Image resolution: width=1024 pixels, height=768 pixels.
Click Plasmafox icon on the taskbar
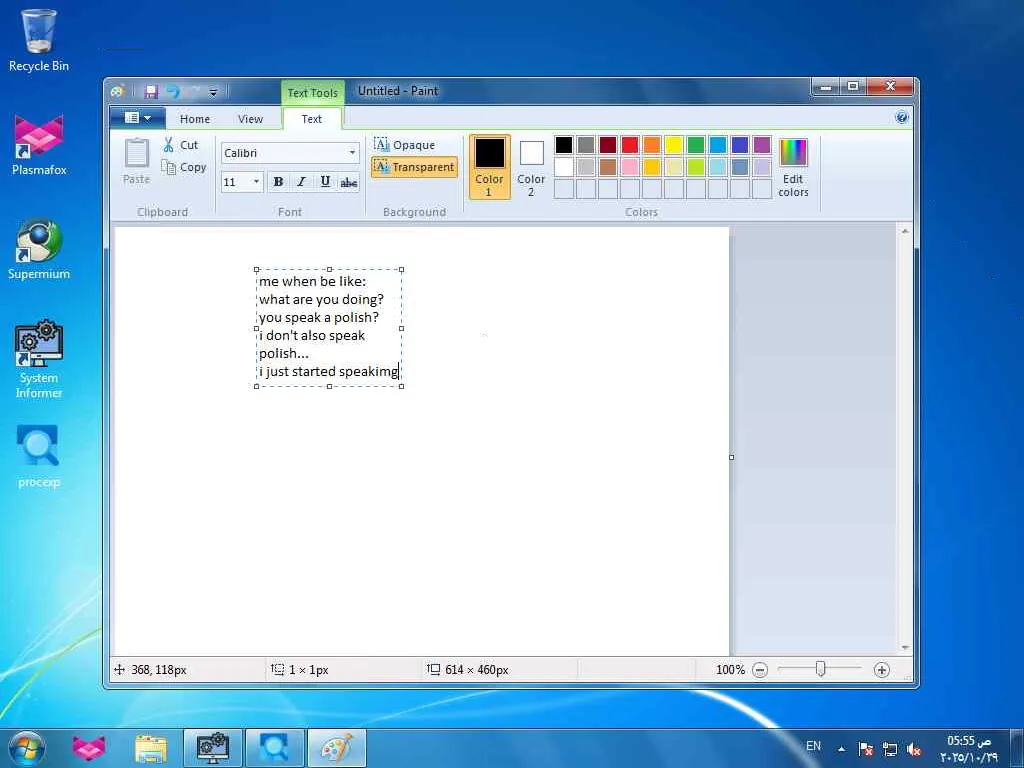tap(89, 748)
